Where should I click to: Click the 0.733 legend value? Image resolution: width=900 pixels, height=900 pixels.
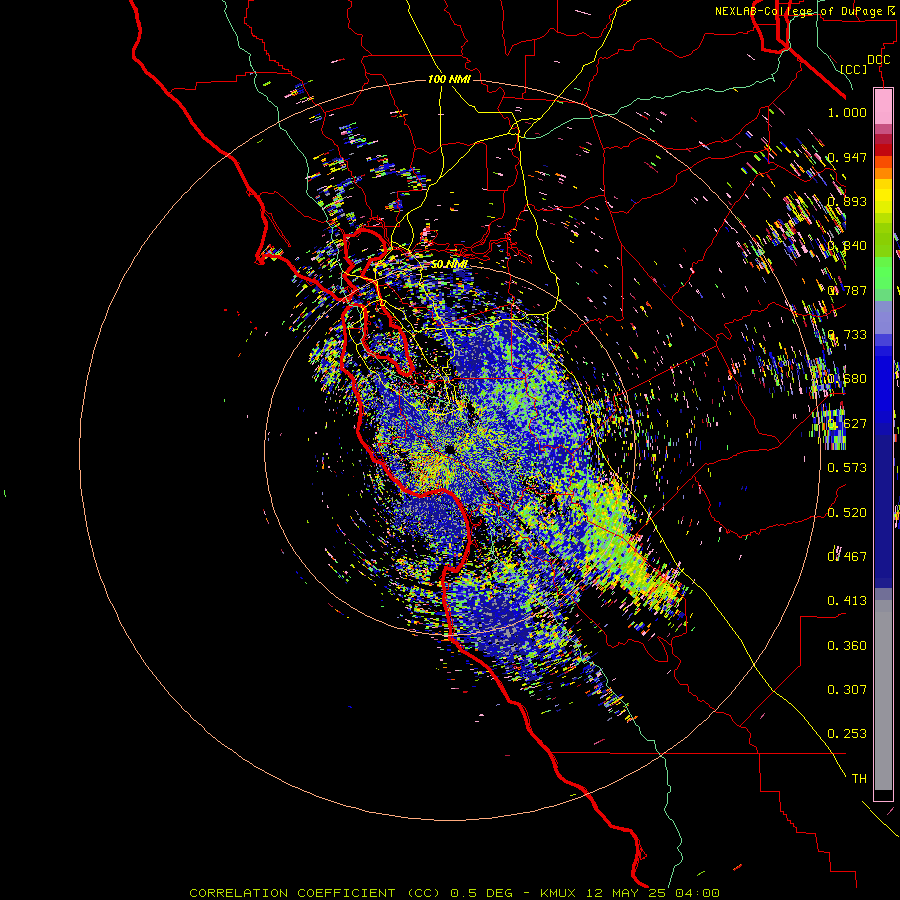(x=847, y=335)
